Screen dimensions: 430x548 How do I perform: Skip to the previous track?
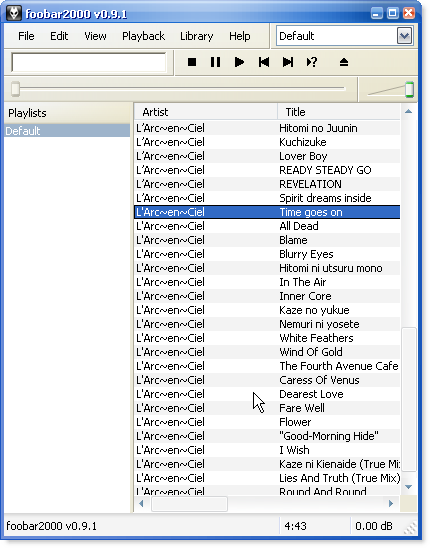[x=264, y=62]
